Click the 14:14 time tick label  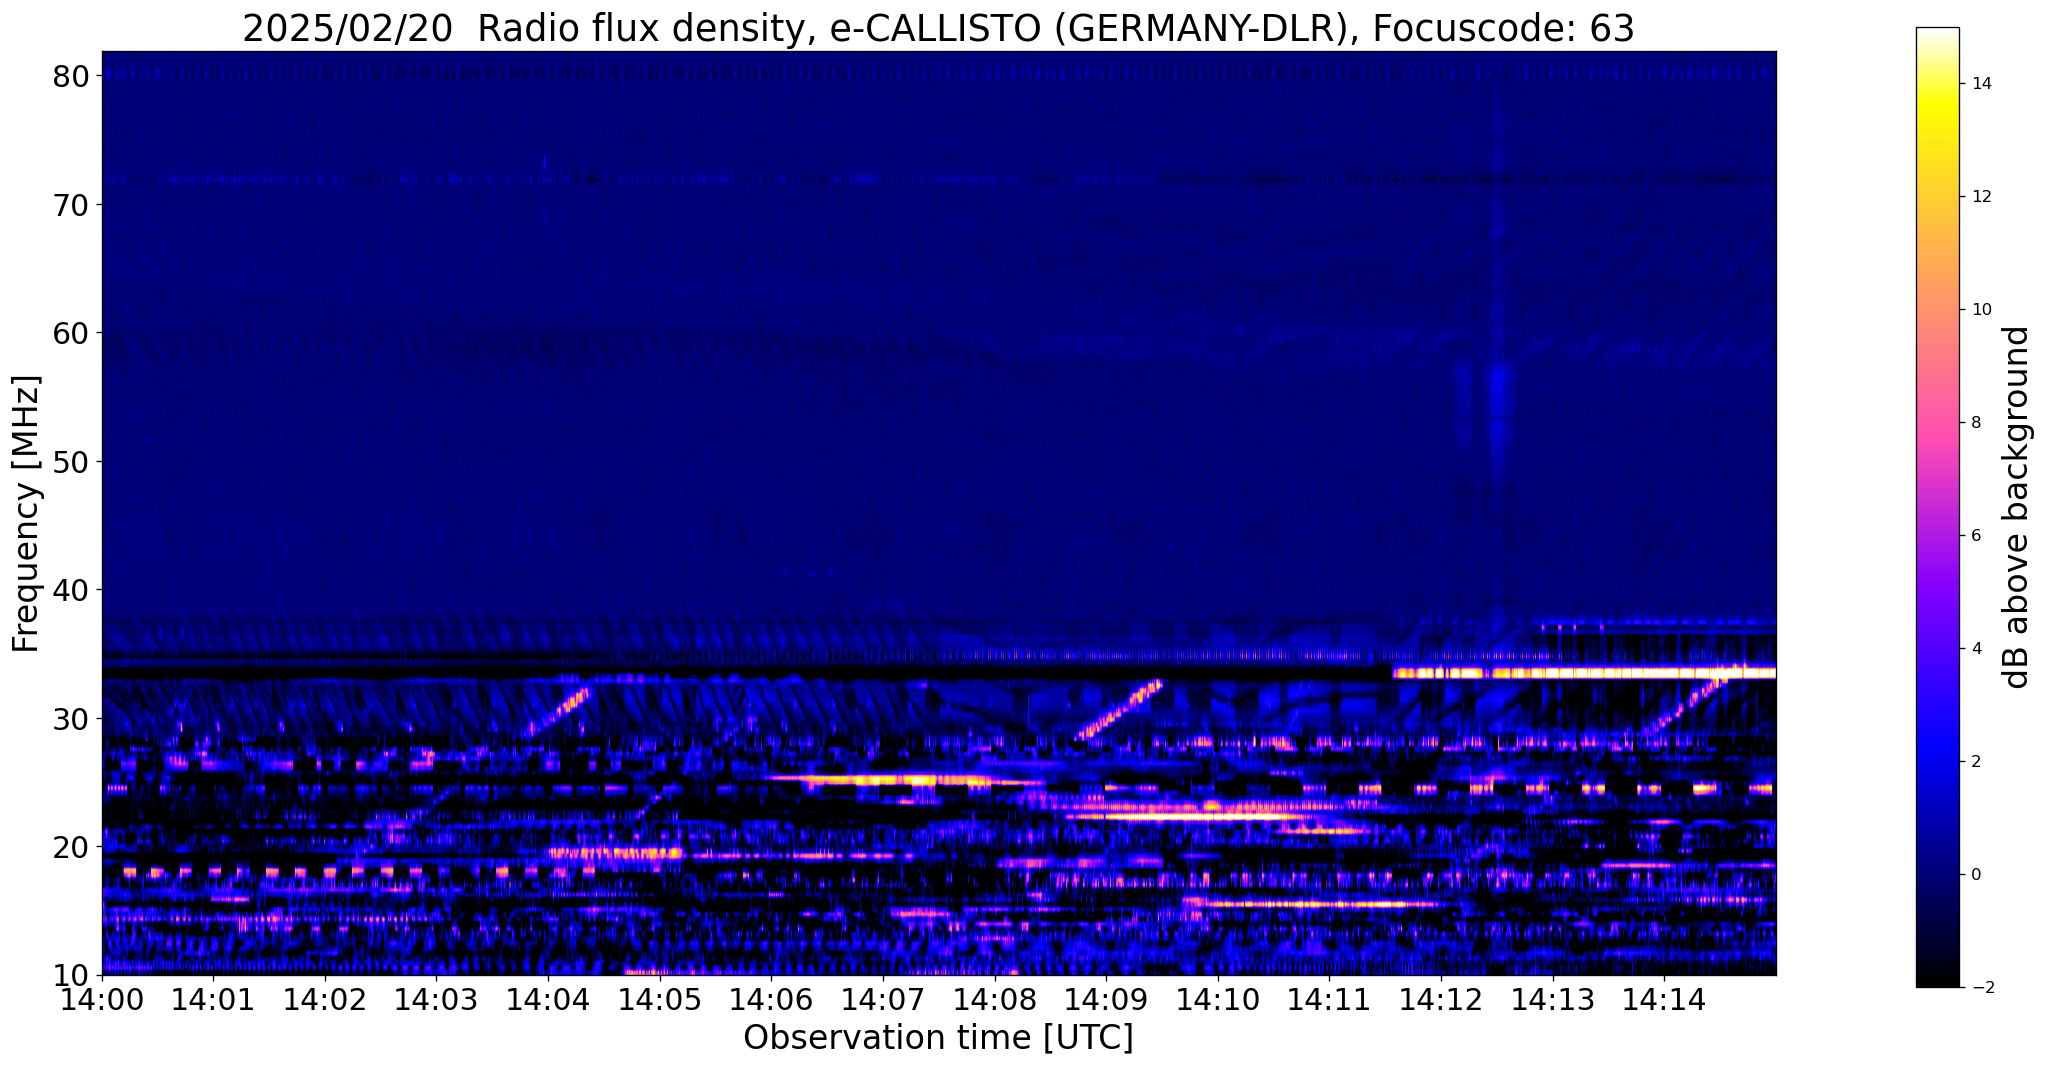(x=1664, y=998)
